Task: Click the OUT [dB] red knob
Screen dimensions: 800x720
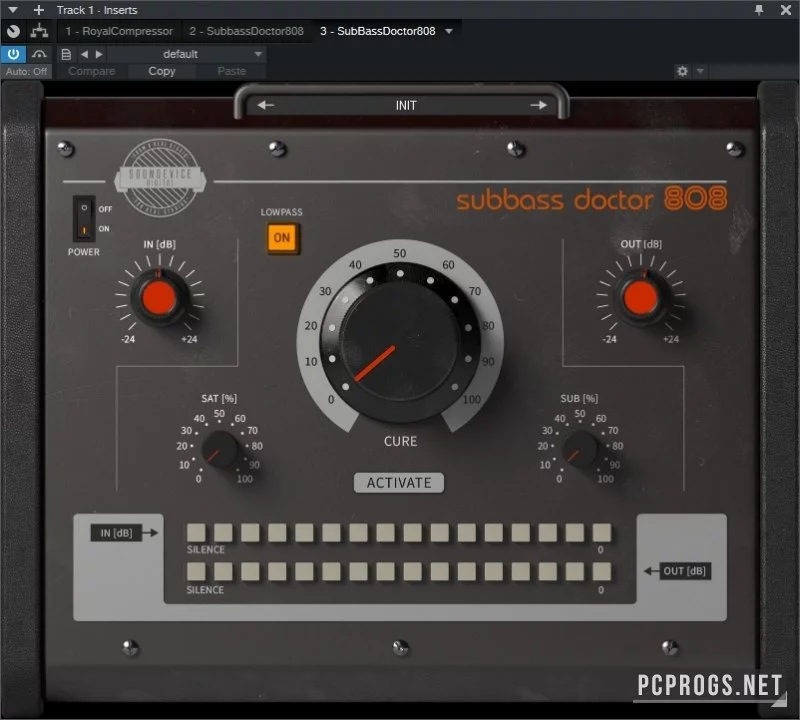Action: pos(641,298)
